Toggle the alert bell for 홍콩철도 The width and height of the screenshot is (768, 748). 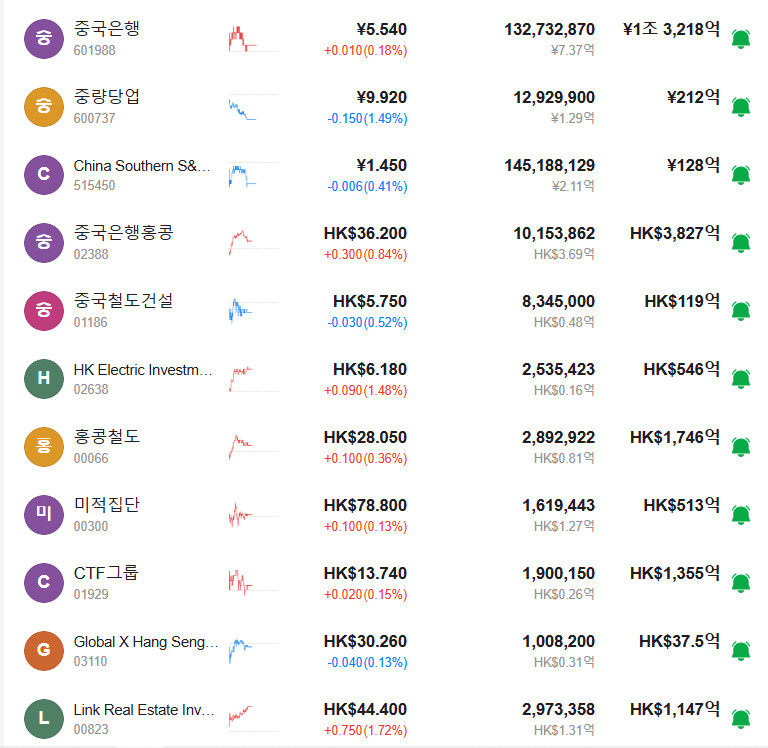tap(740, 447)
